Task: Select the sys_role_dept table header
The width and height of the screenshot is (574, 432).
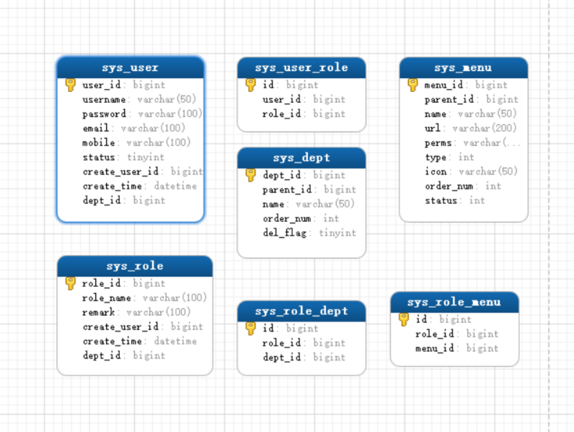Action: [x=302, y=311]
